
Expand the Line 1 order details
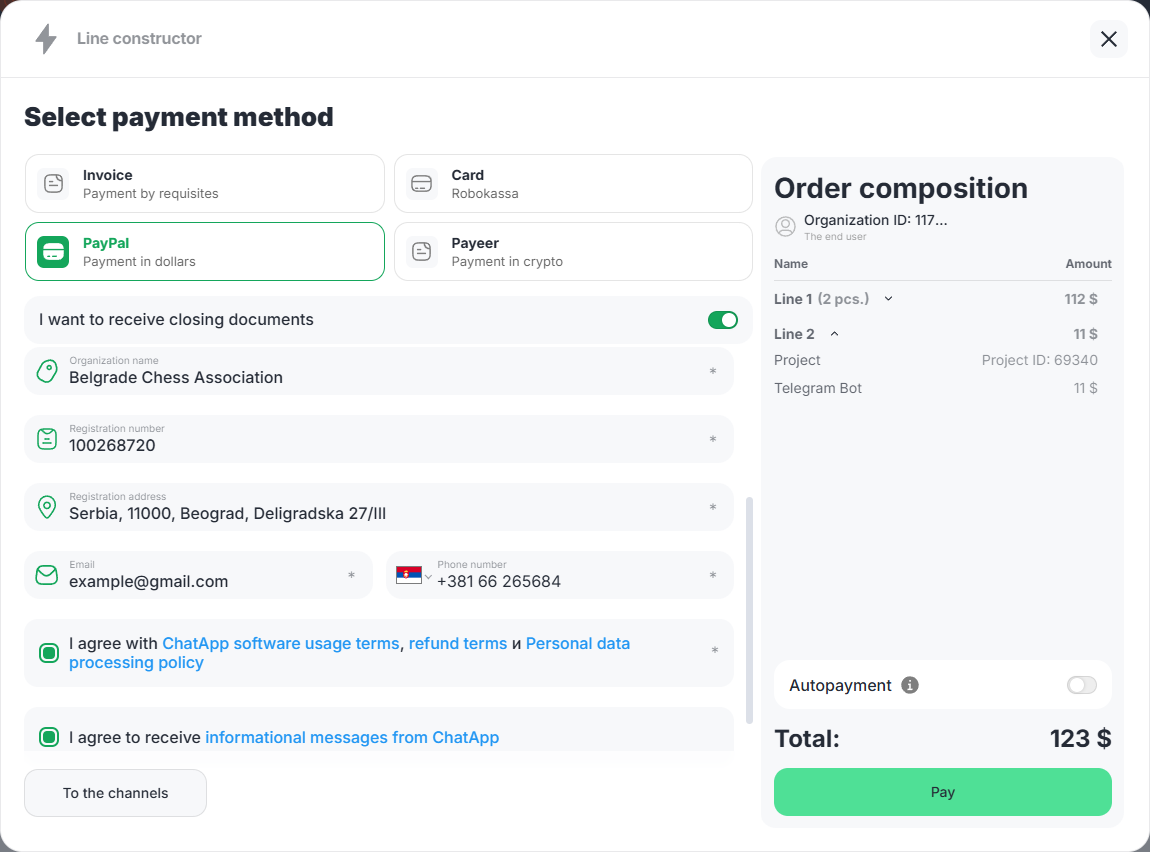[x=888, y=299]
